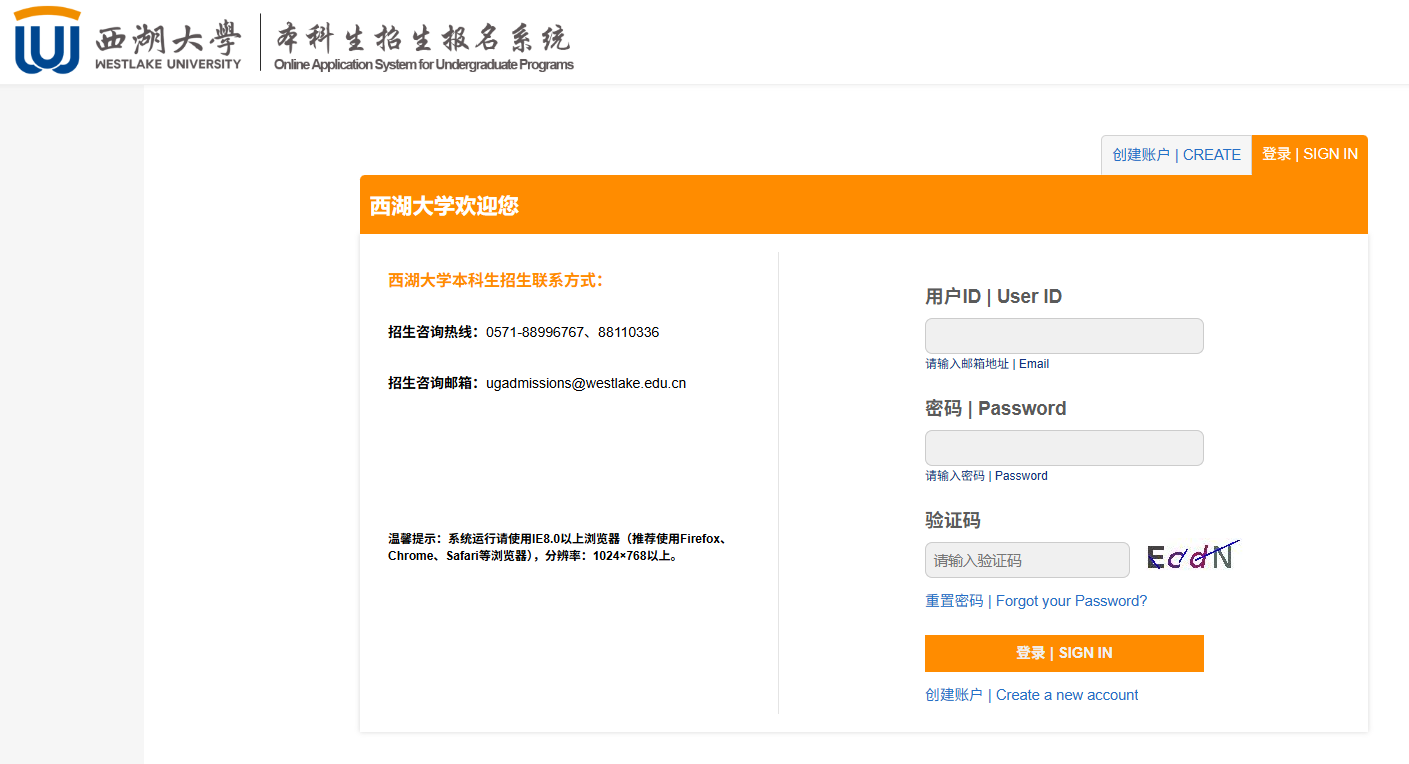Click the Westlake University logo icon

[x=47, y=40]
